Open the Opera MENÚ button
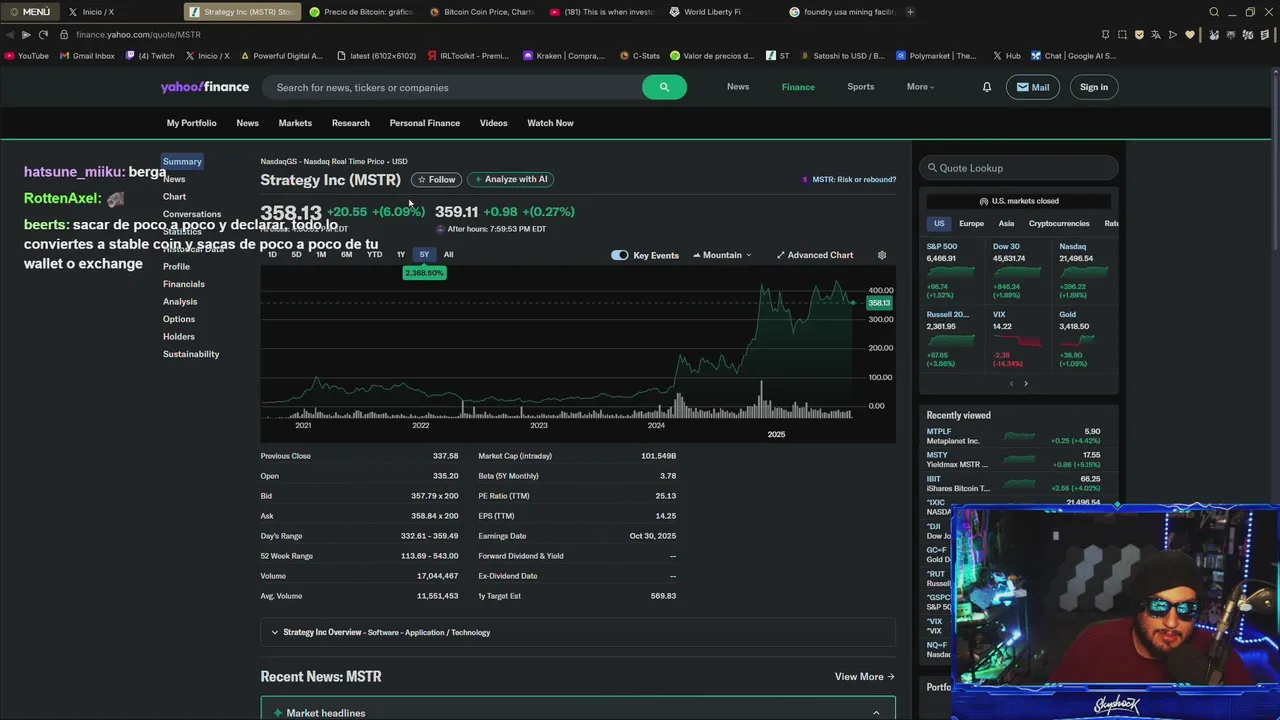Image resolution: width=1280 pixels, height=720 pixels. point(30,12)
